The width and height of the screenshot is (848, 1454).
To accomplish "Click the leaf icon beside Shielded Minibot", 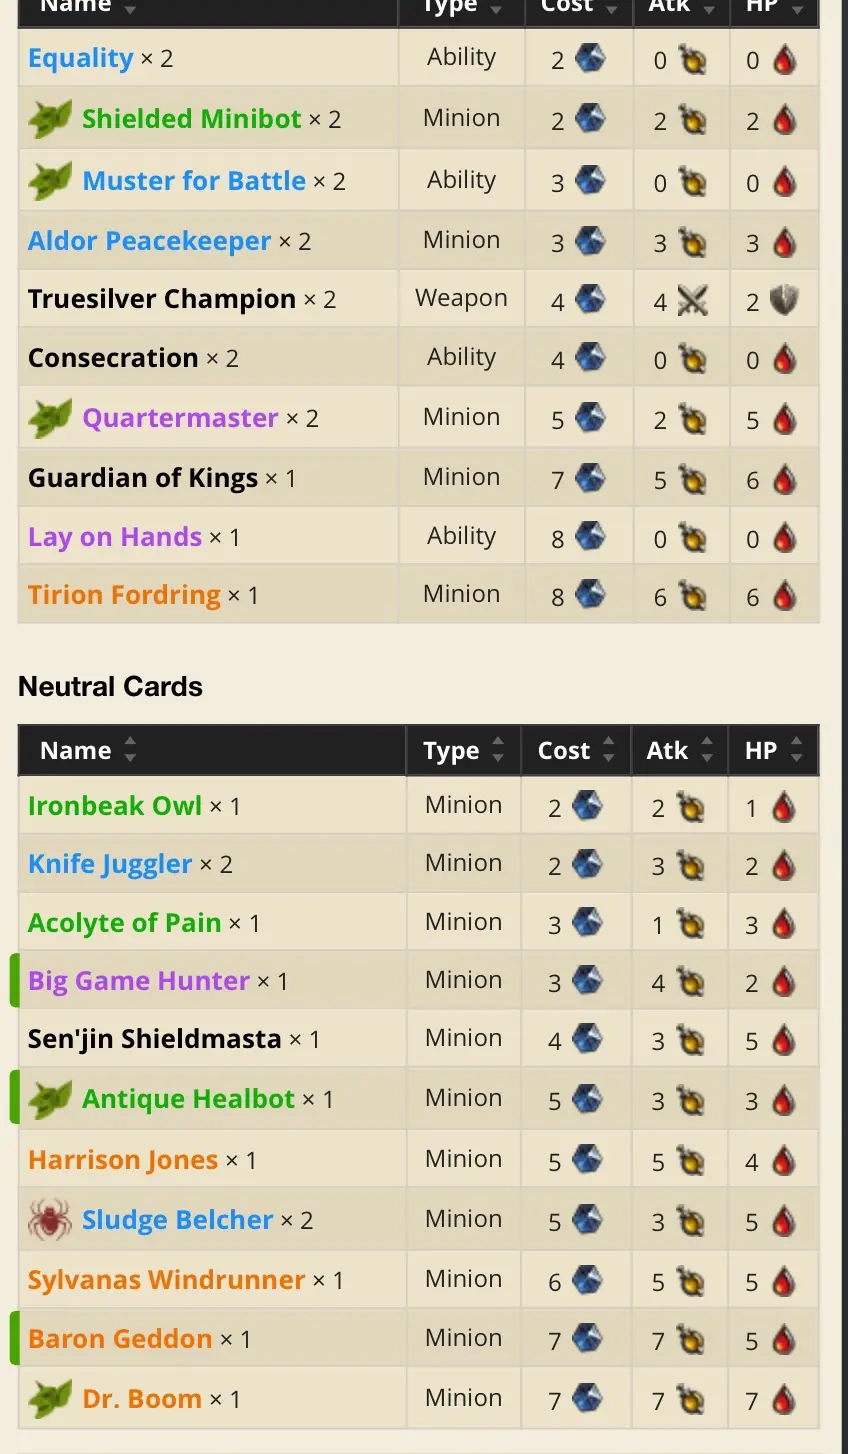I will [x=49, y=119].
